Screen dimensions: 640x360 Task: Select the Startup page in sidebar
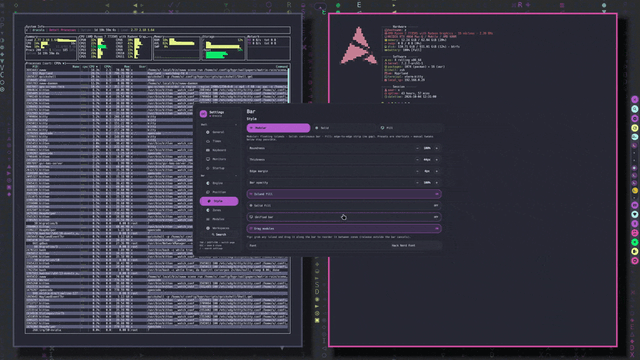pos(219,168)
